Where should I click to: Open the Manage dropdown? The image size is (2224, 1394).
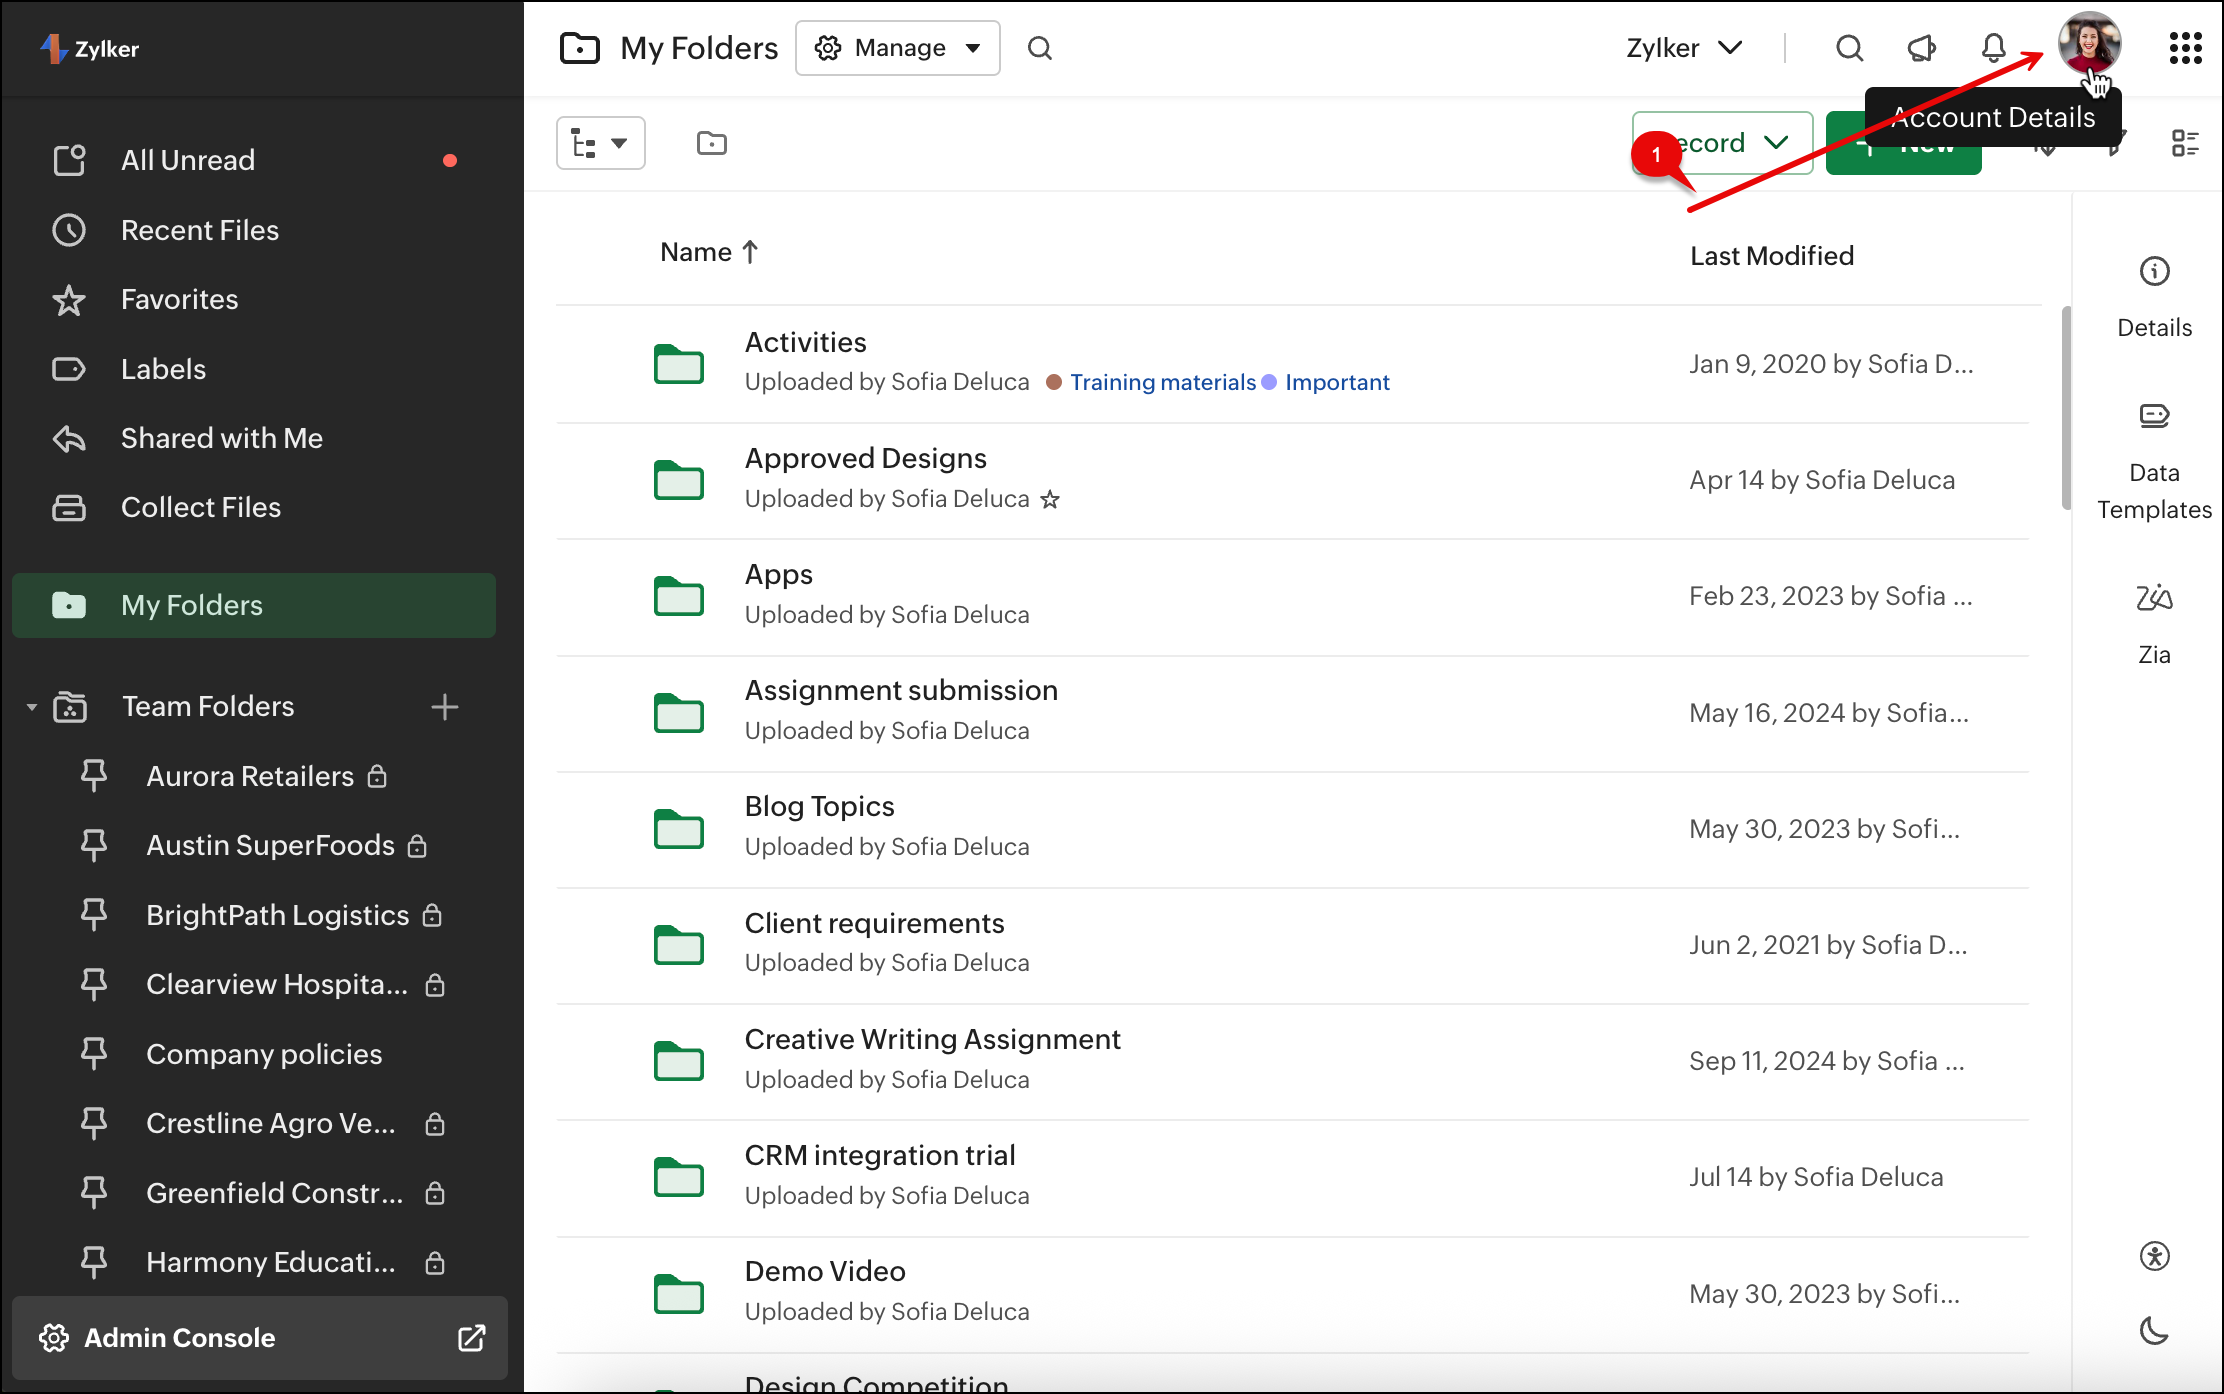pos(897,48)
